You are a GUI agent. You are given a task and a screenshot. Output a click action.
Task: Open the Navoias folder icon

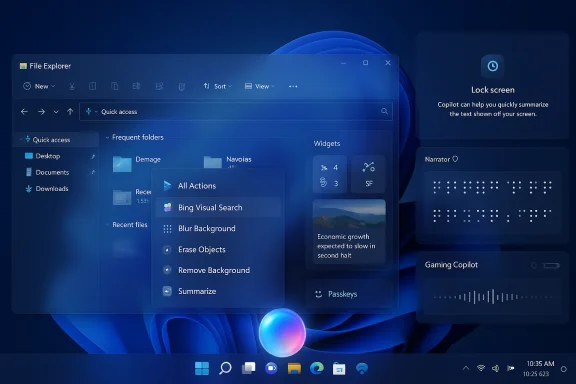click(x=213, y=162)
